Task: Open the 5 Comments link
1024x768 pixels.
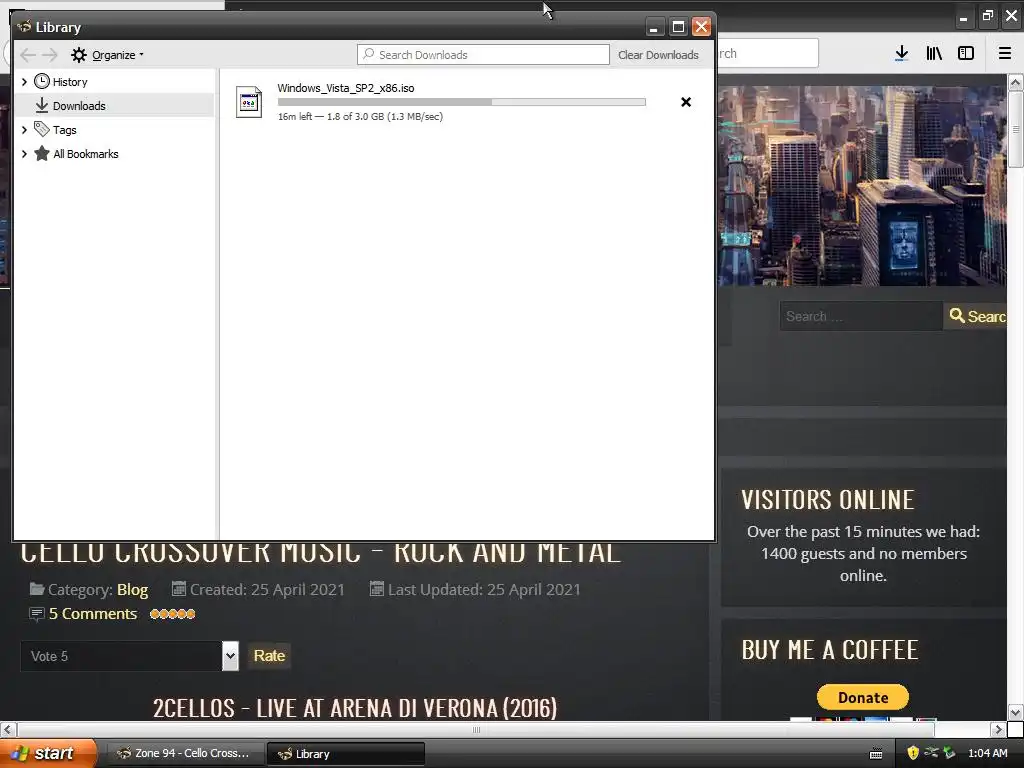Action: [93, 614]
